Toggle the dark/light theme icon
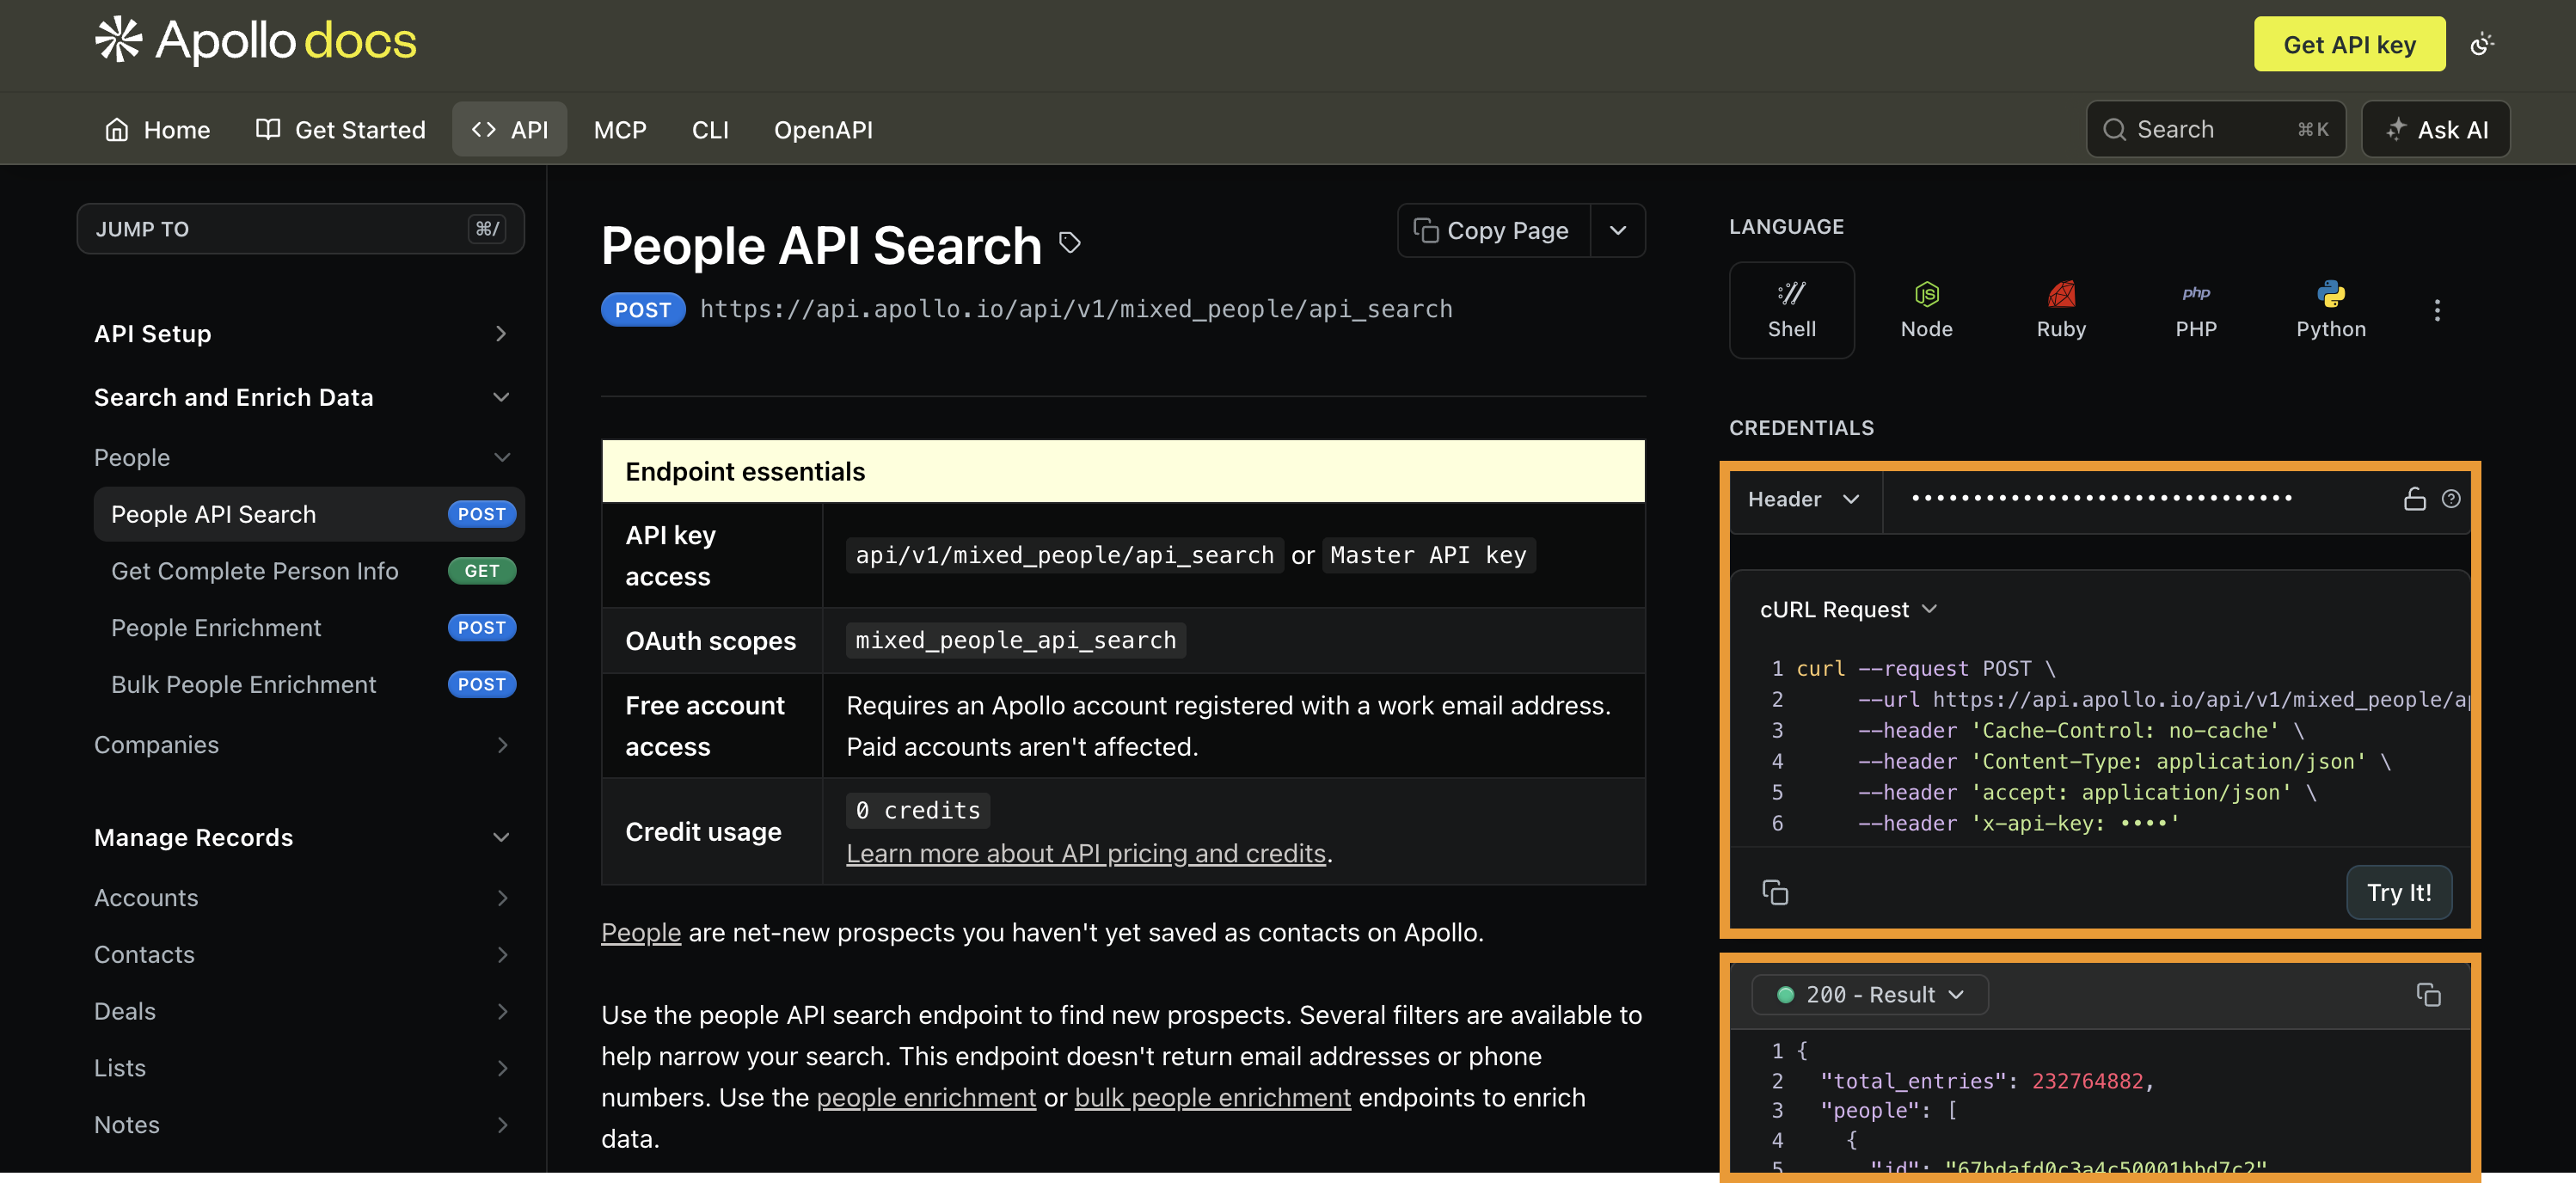This screenshot has width=2576, height=1183. pos(2482,44)
